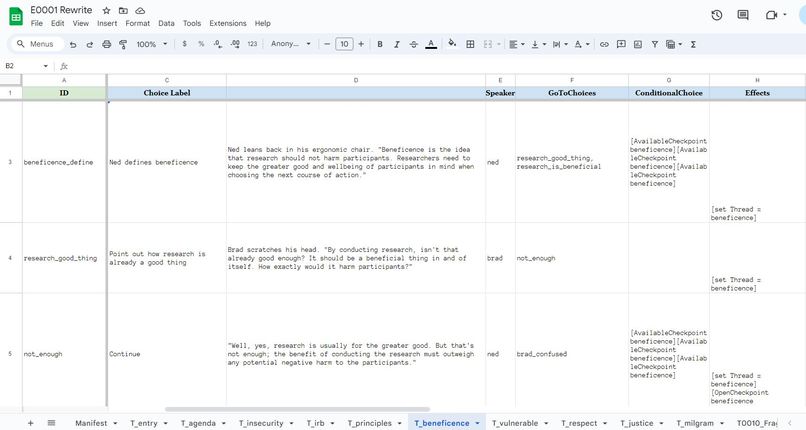Undo the last action
806x430 pixels.
pyautogui.click(x=73, y=44)
